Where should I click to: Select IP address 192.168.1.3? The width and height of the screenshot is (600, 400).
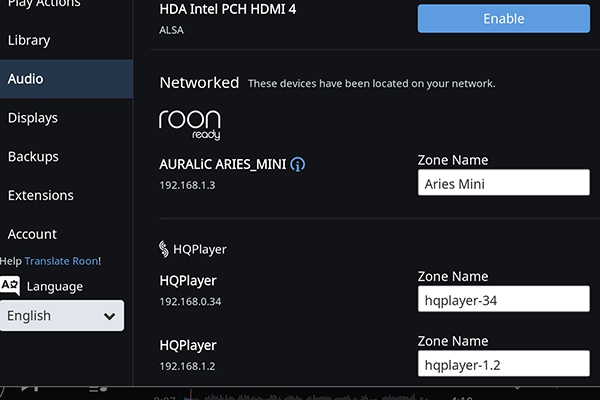click(188, 185)
